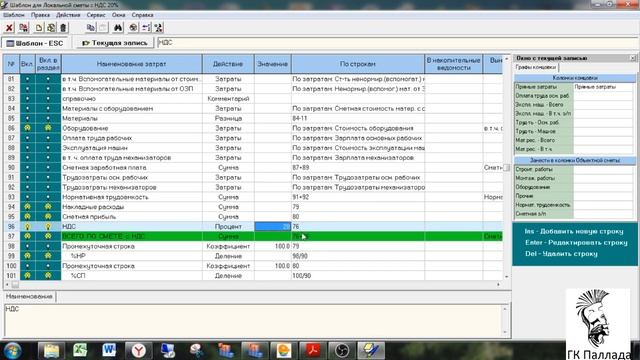Viewport: 640px width, 360px height.
Task: Open the Сервис menu
Action: click(96, 15)
